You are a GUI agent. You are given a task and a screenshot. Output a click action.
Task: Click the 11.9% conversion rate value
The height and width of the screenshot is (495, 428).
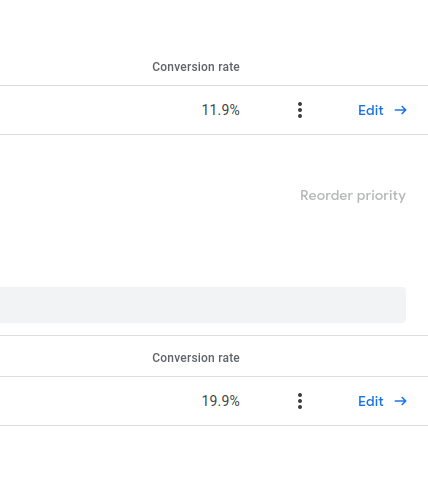coord(221,110)
